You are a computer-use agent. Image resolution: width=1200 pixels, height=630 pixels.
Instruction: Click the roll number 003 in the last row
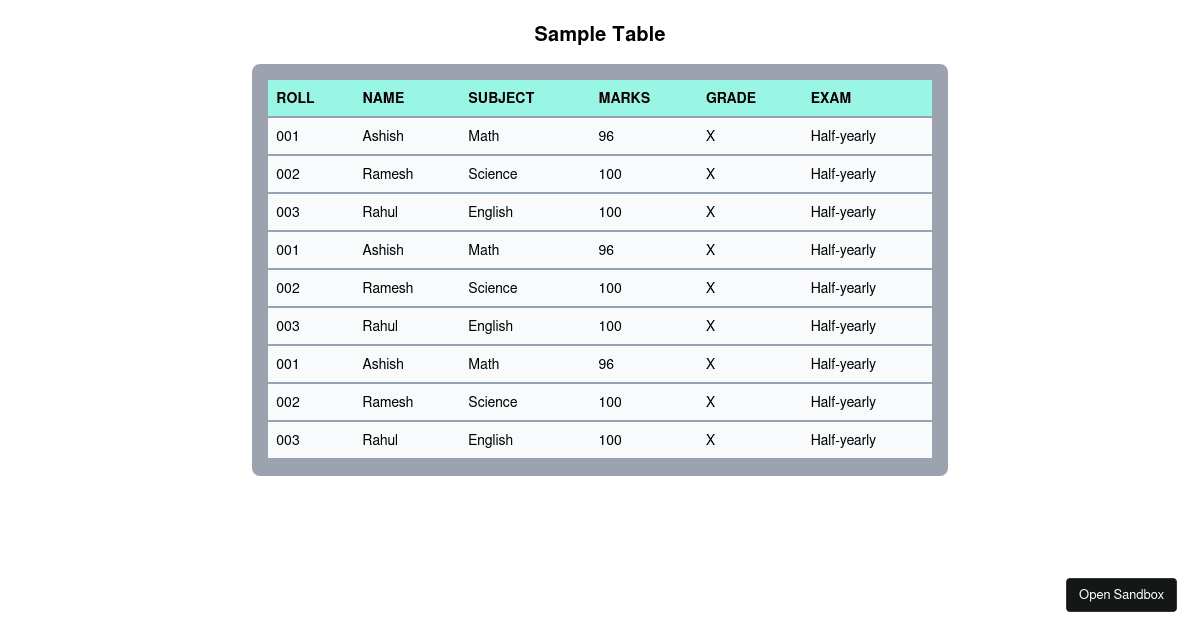coord(287,440)
